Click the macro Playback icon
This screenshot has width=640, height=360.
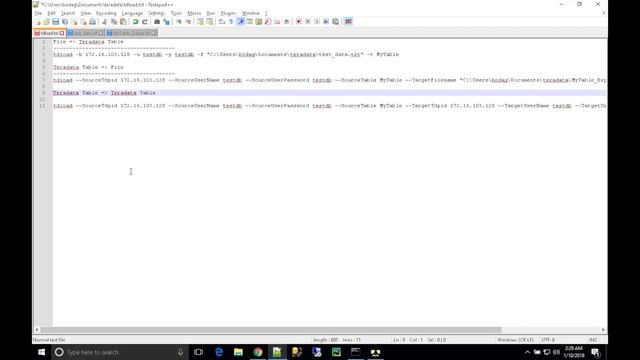click(x=317, y=22)
